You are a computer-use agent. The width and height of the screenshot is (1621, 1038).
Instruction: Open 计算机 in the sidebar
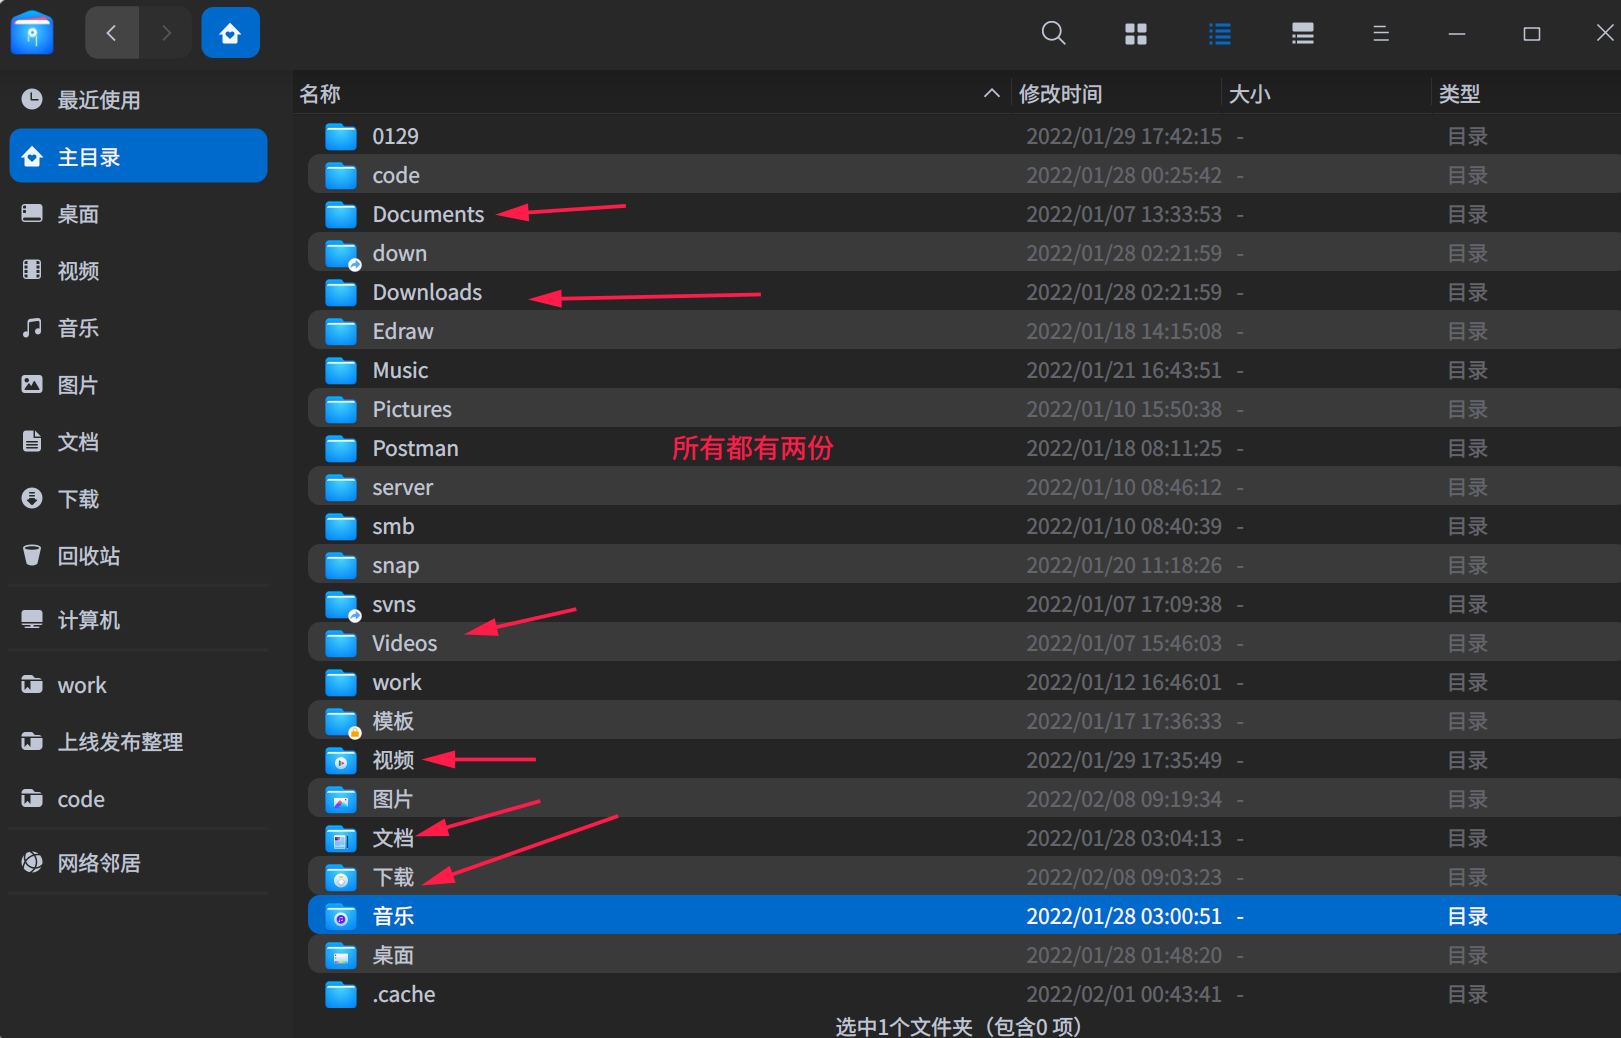(138, 620)
